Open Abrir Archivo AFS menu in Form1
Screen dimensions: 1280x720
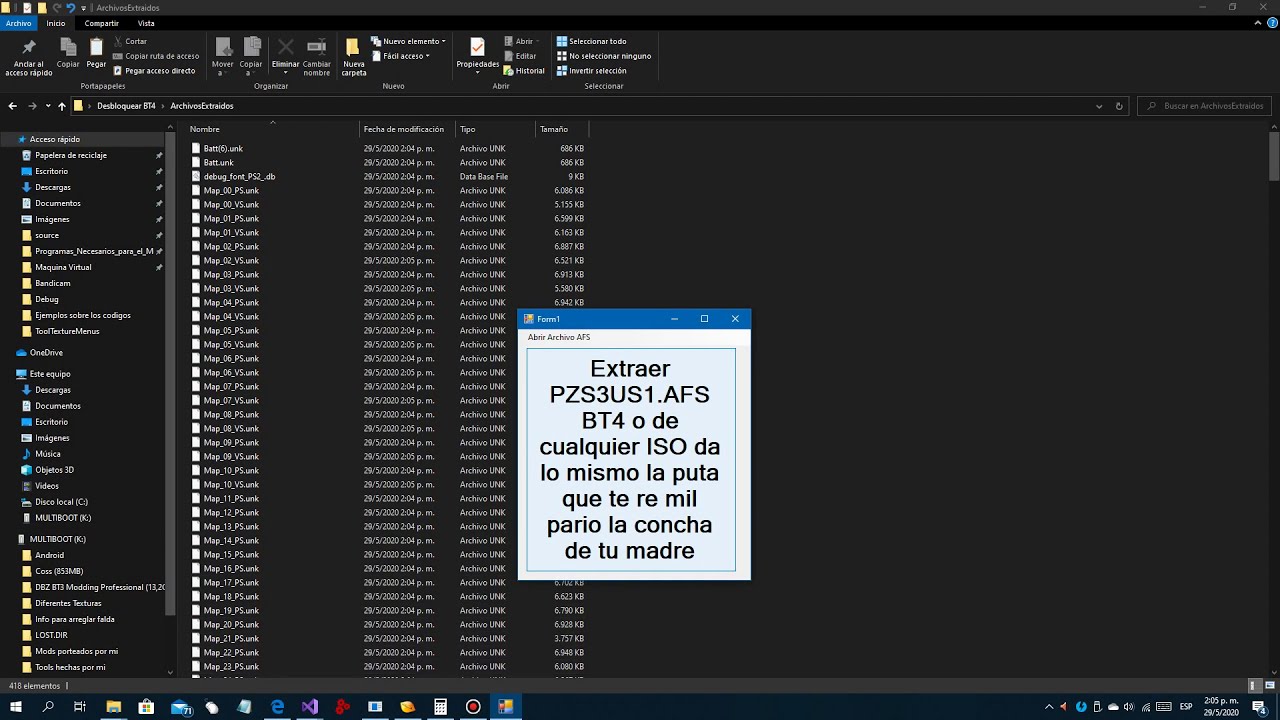(559, 337)
